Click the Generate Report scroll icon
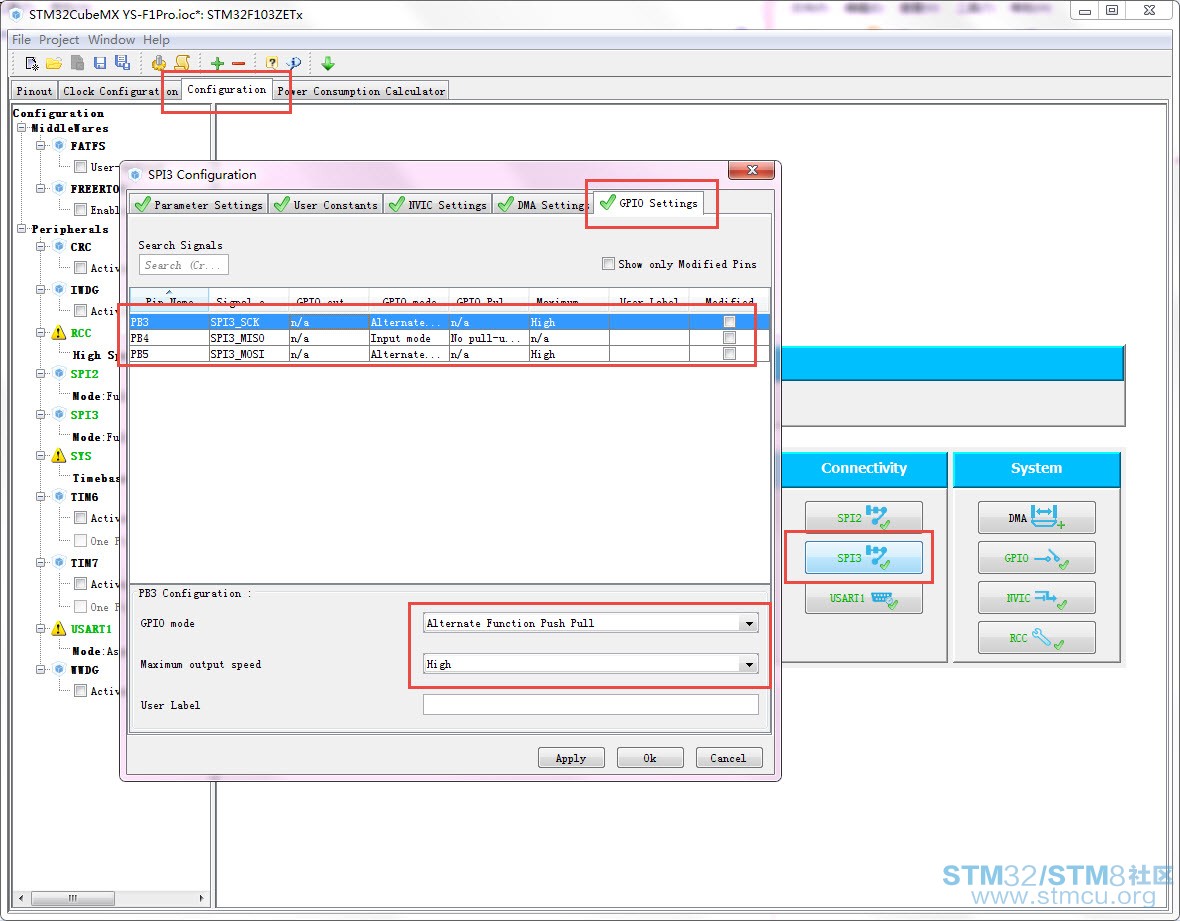This screenshot has height=921, width=1180. click(x=182, y=63)
